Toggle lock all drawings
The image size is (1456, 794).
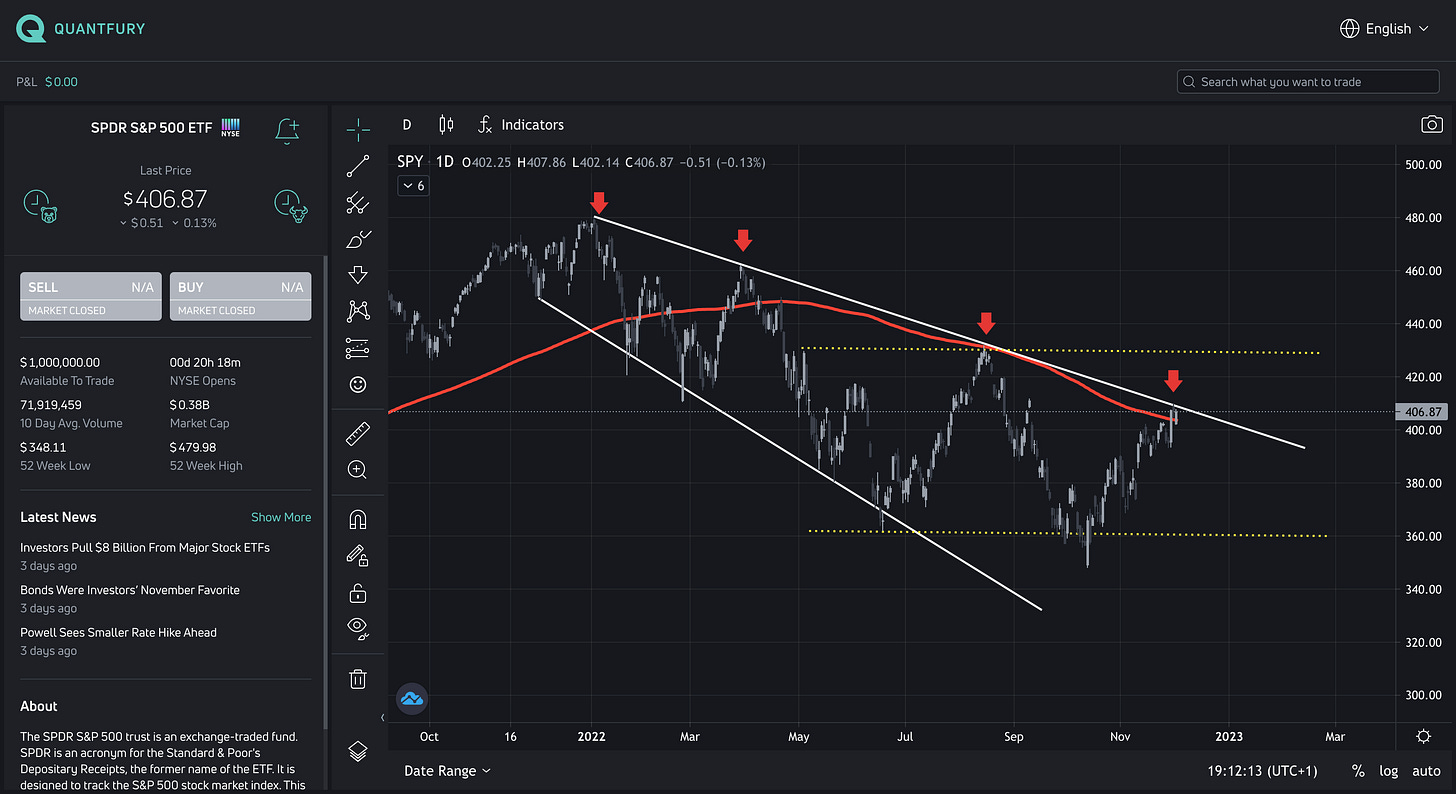coord(358,592)
